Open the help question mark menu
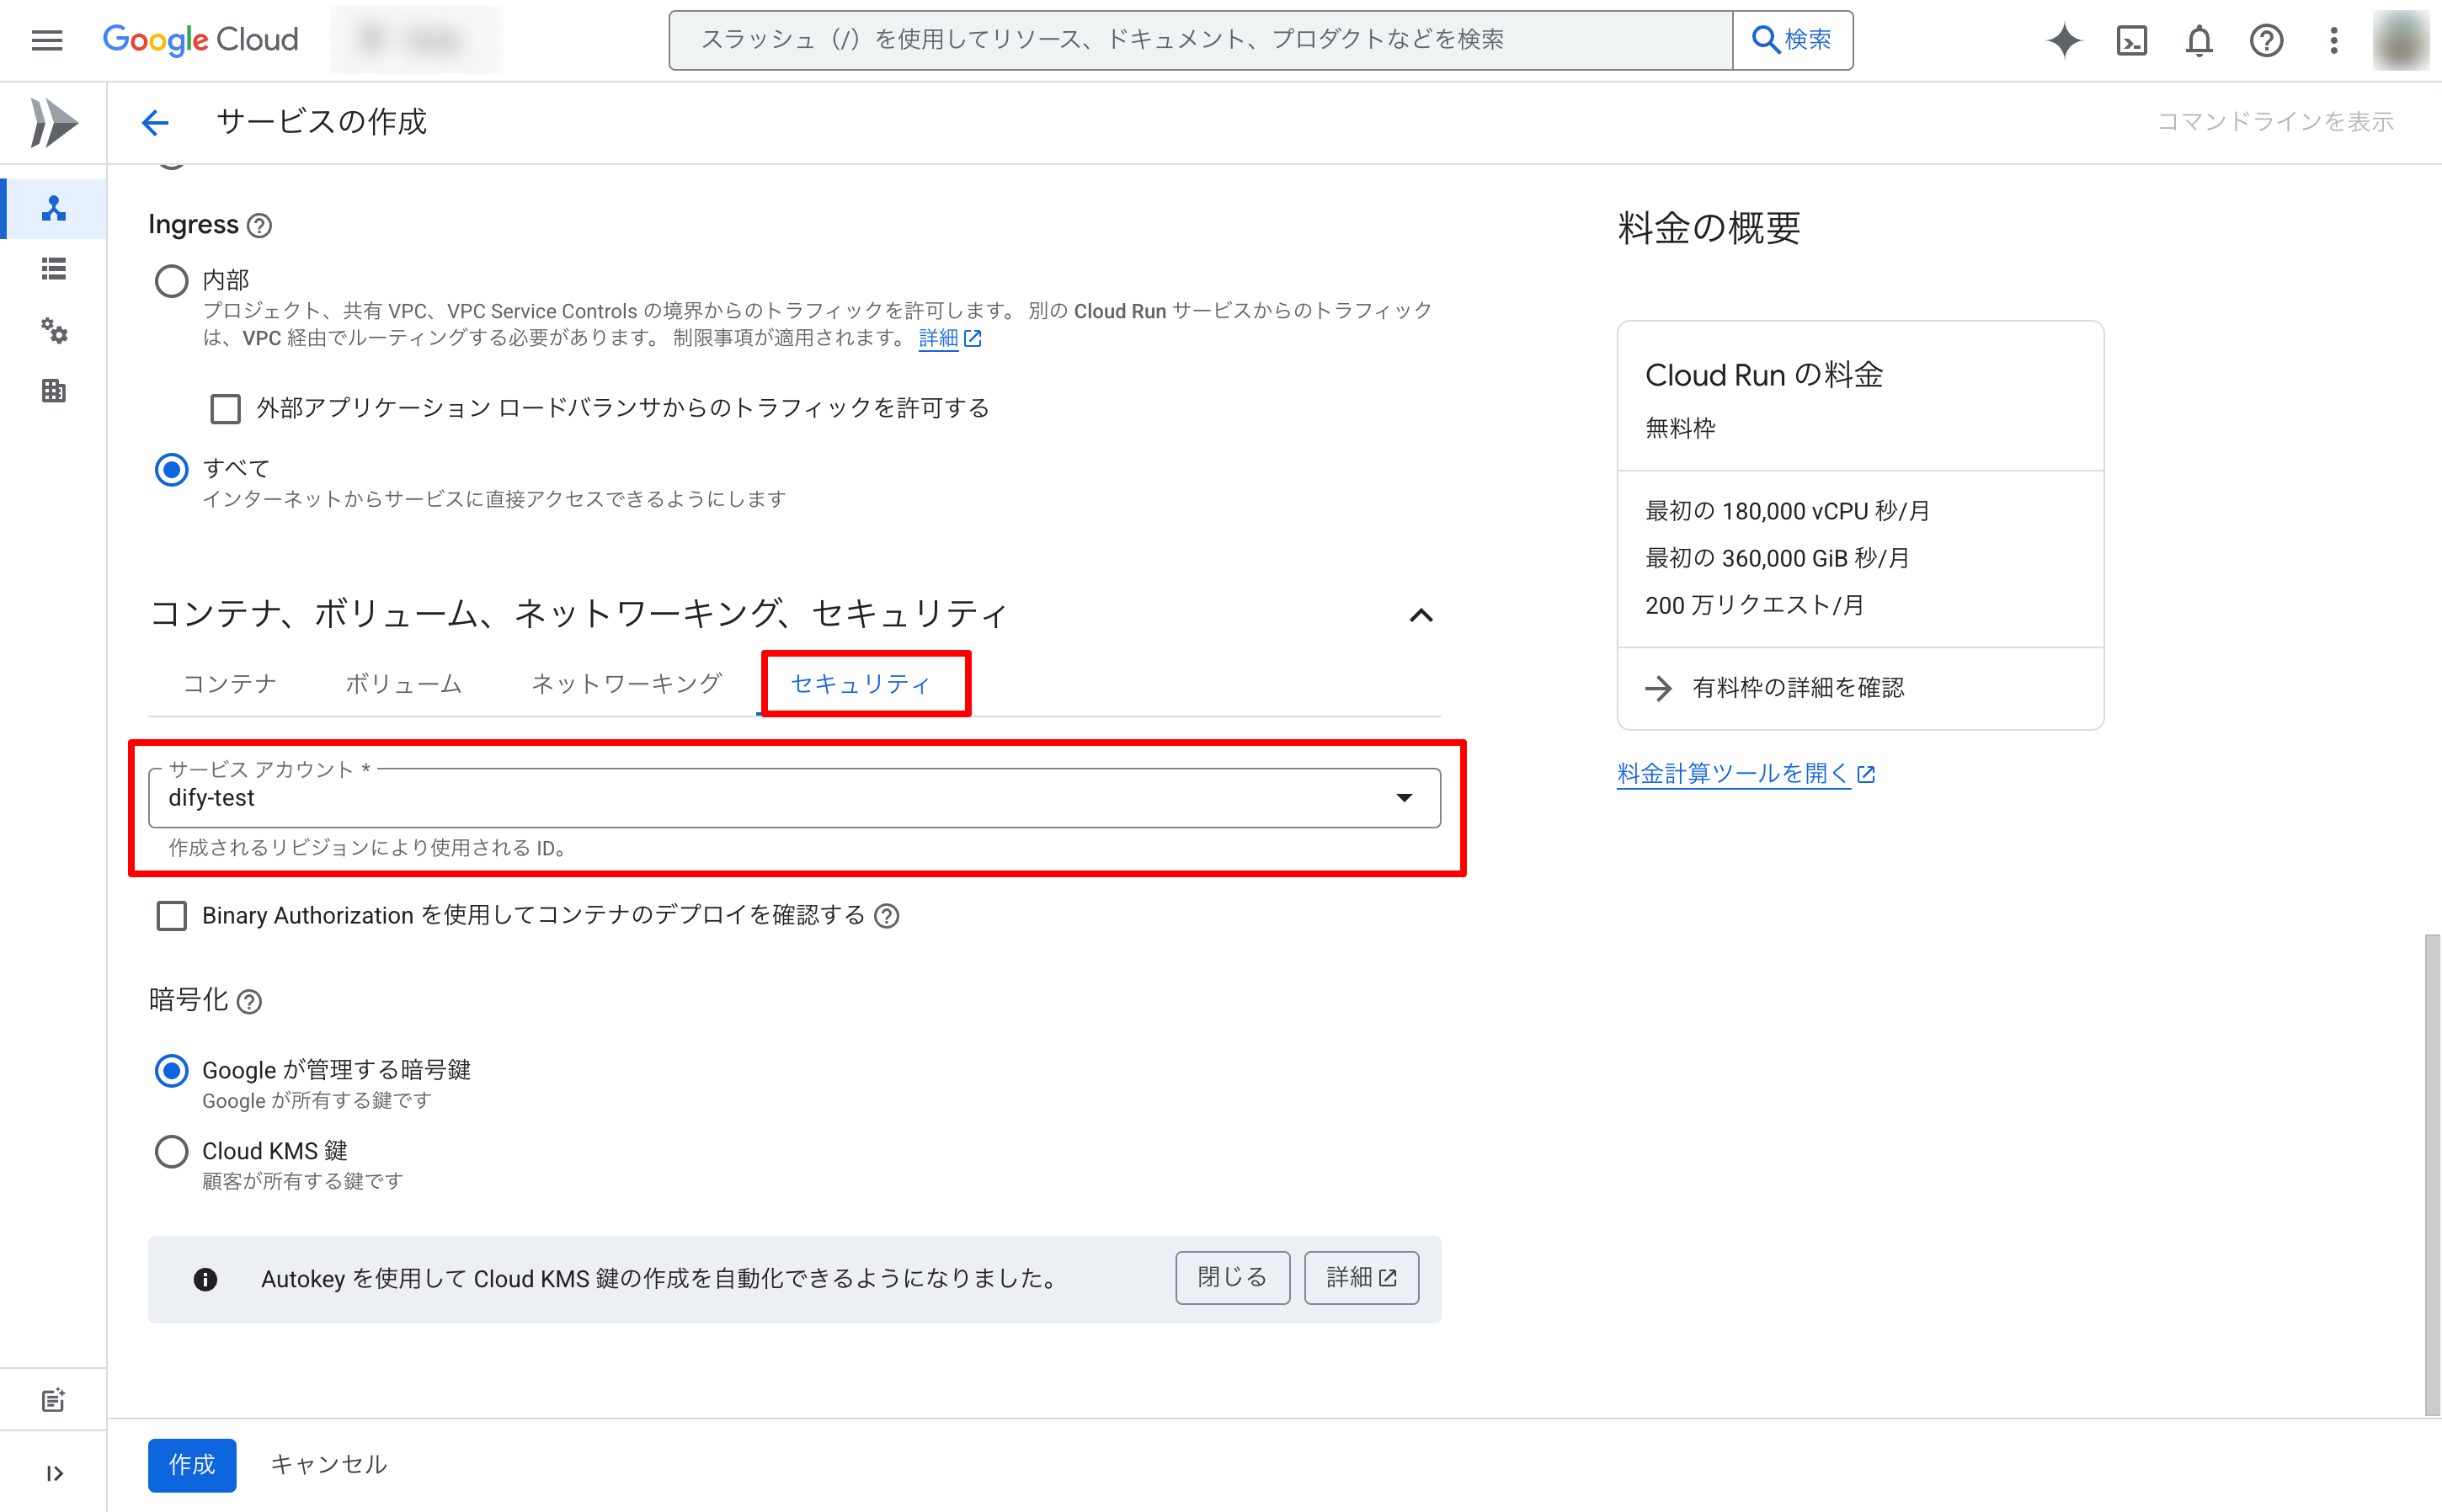This screenshot has height=1512, width=2442. tap(2265, 40)
